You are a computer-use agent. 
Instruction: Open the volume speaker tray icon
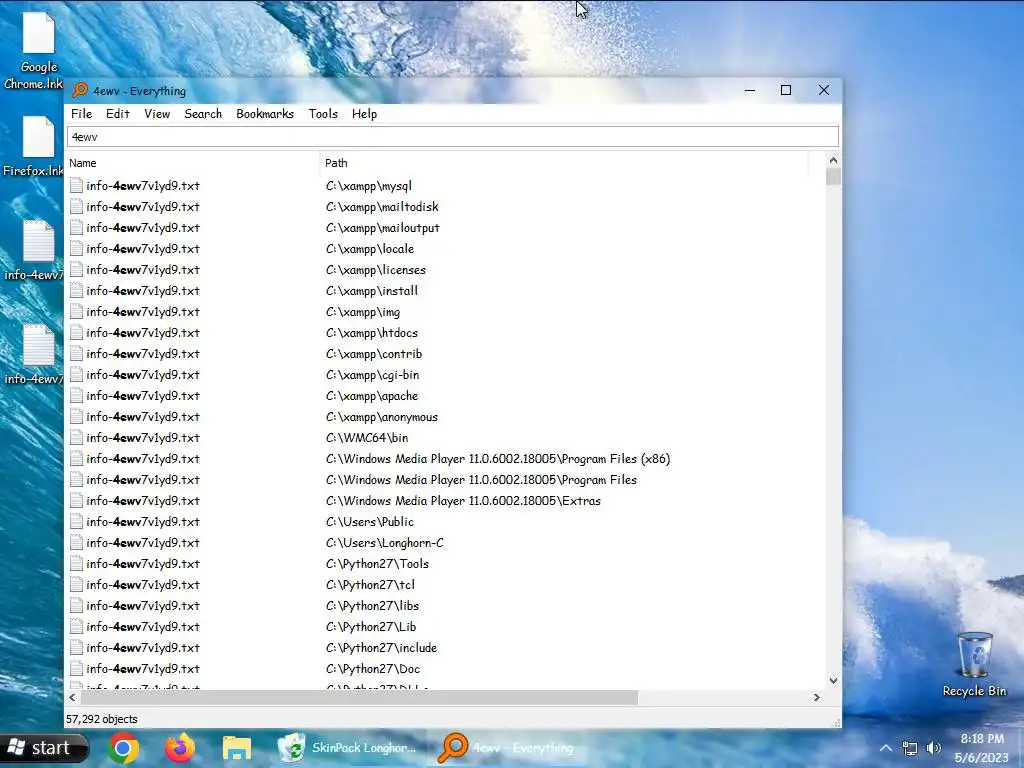pyautogui.click(x=934, y=748)
